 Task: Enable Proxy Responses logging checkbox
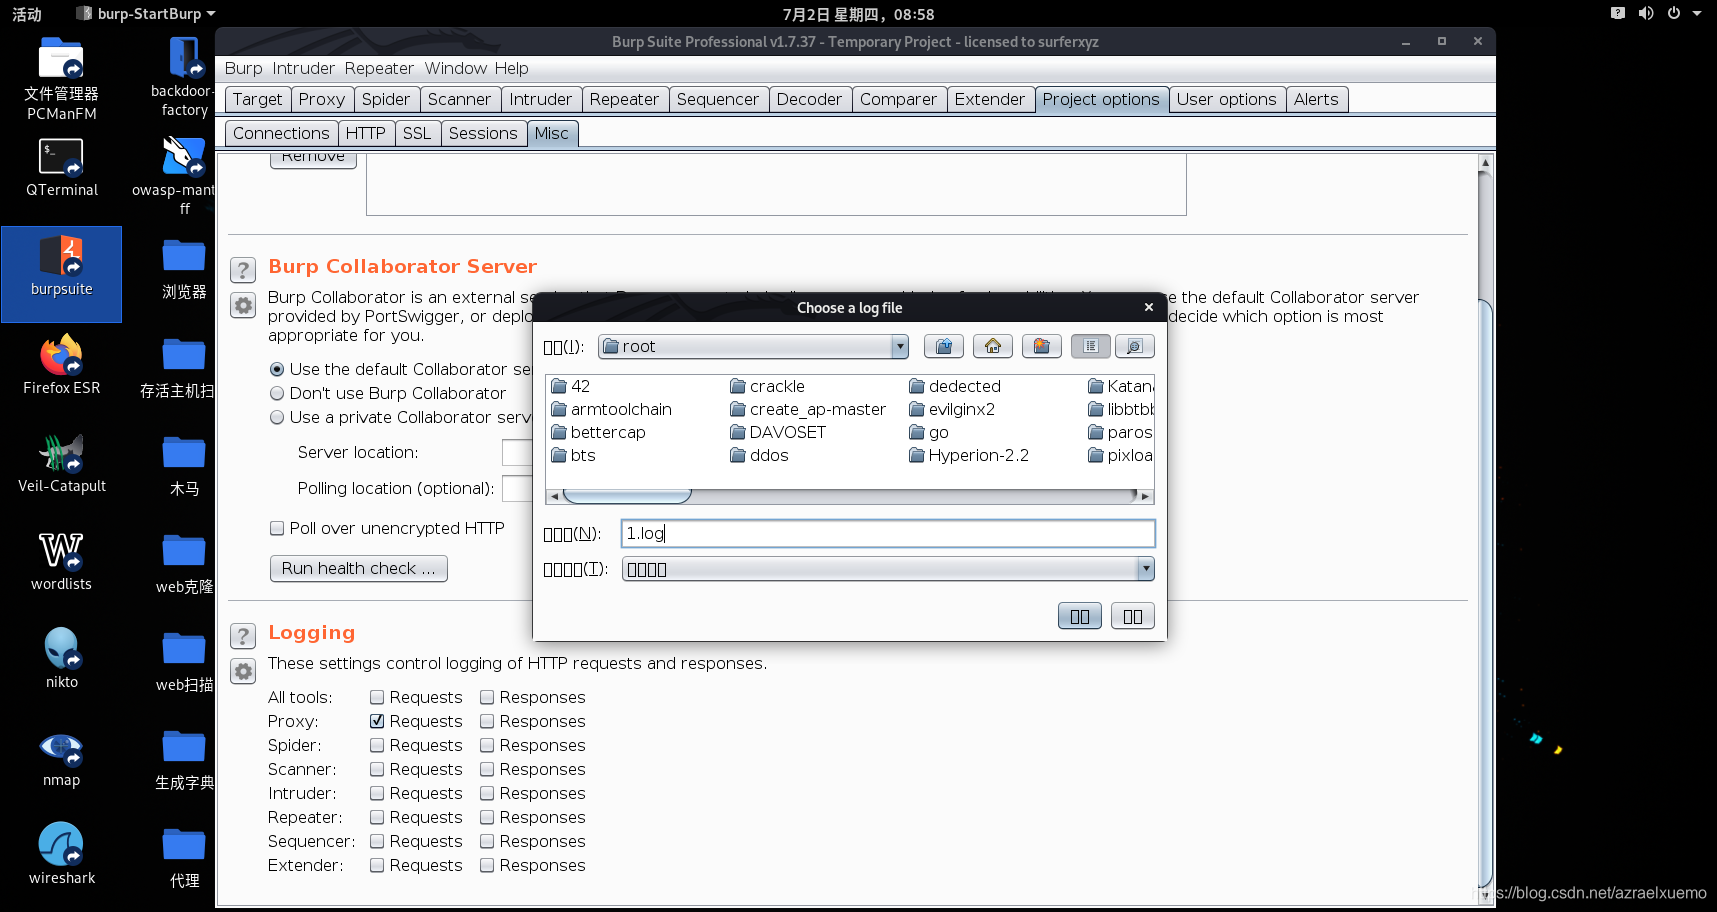point(487,721)
